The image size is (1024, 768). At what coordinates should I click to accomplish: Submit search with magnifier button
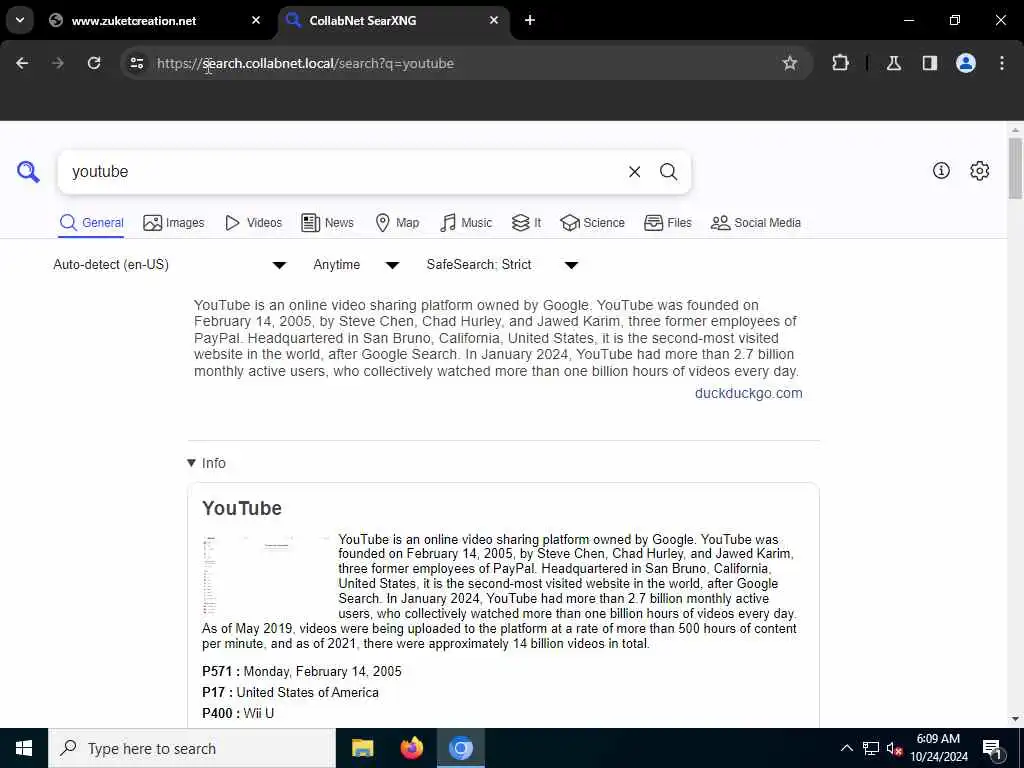(668, 172)
